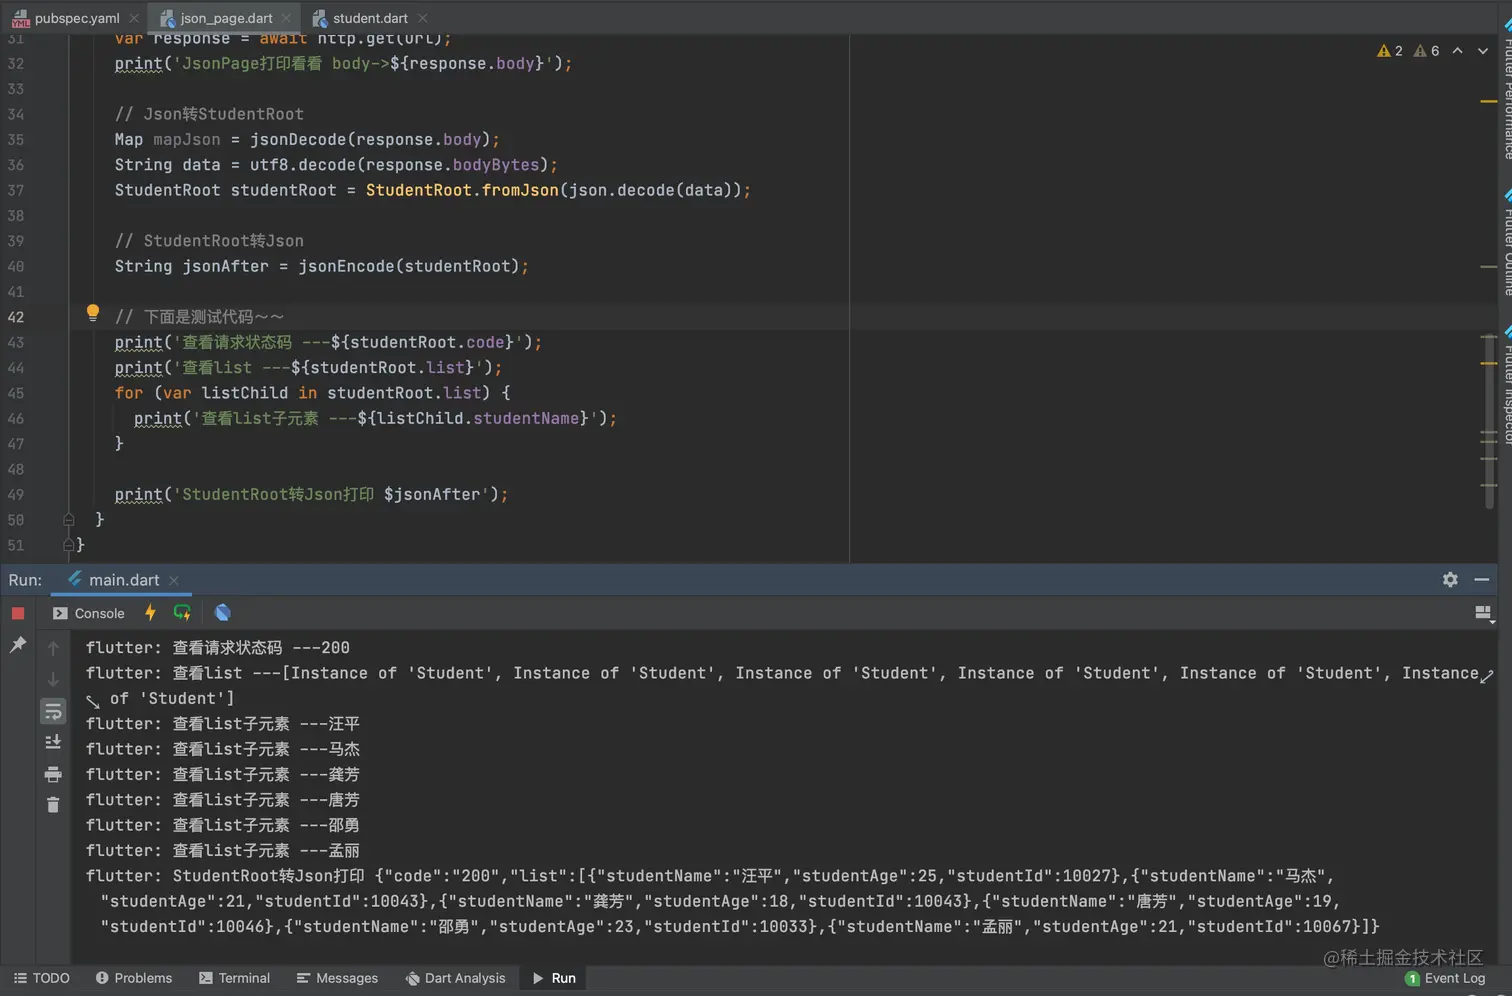Click utf8.decode on line 36
Viewport: 1512px width, 996px height.
tap(303, 165)
